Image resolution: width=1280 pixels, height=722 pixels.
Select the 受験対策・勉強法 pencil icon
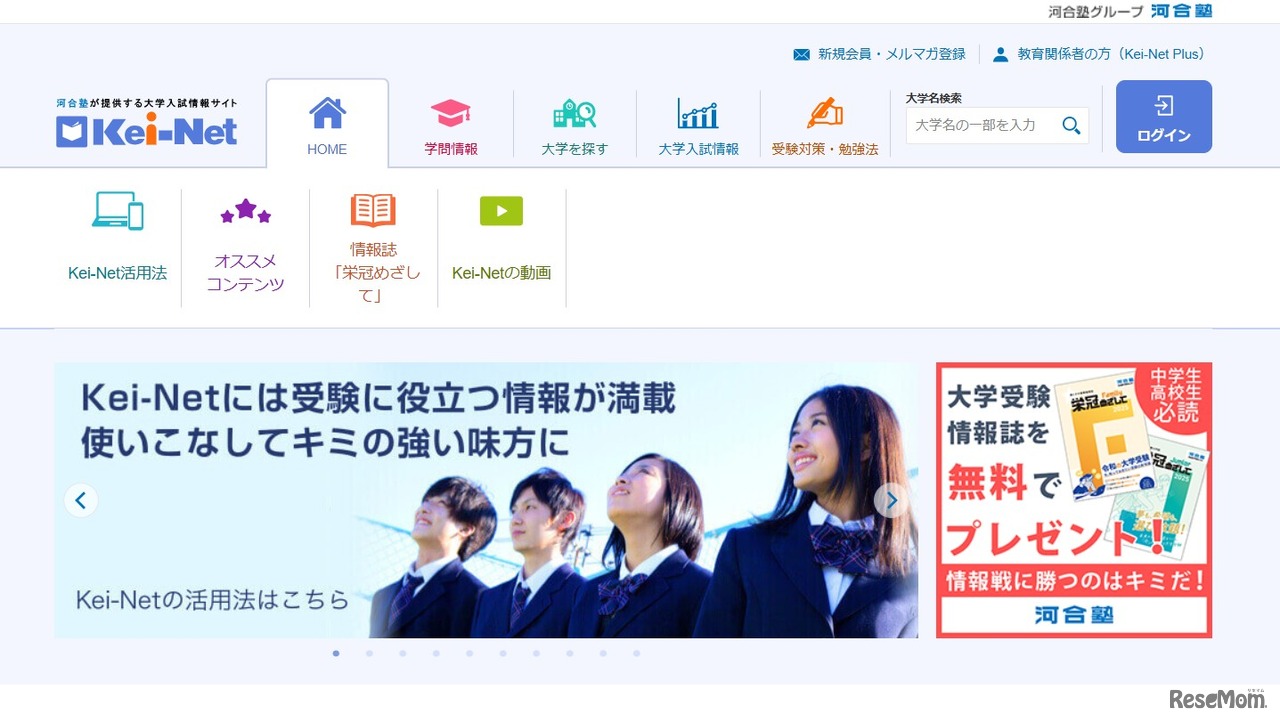[824, 110]
